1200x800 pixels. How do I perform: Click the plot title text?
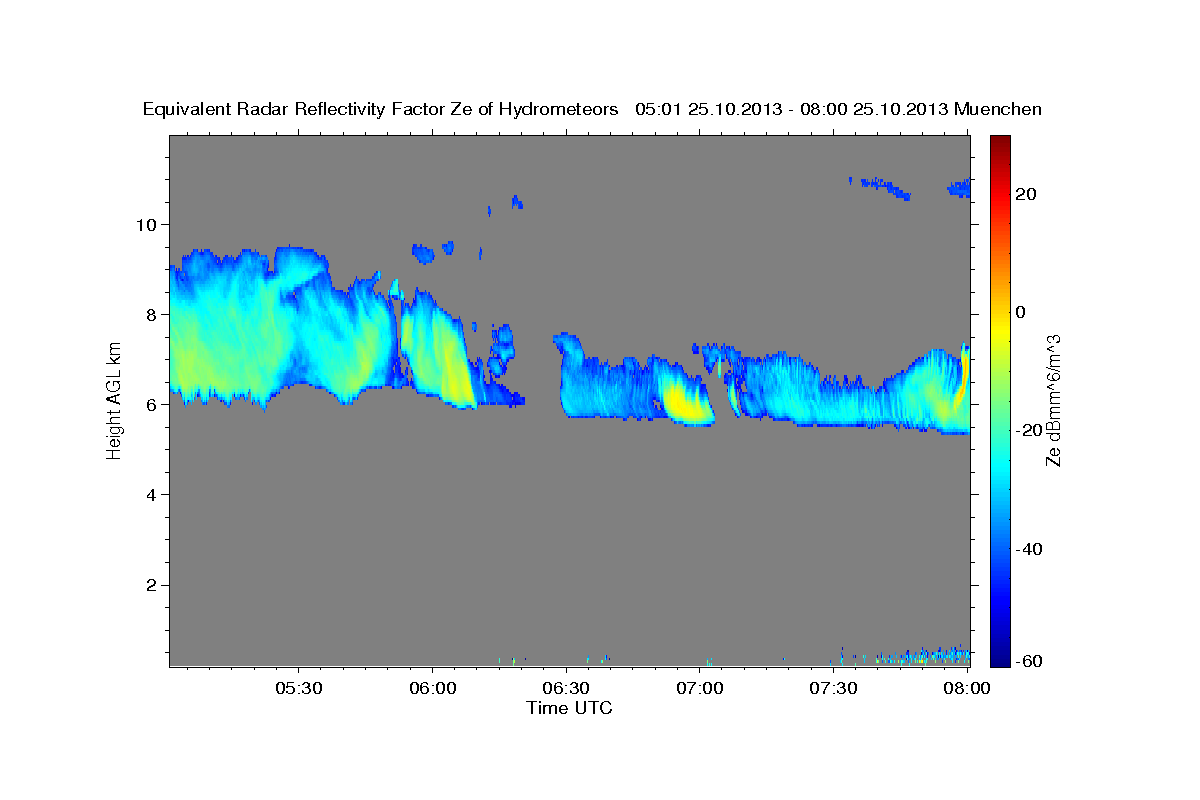coord(593,109)
